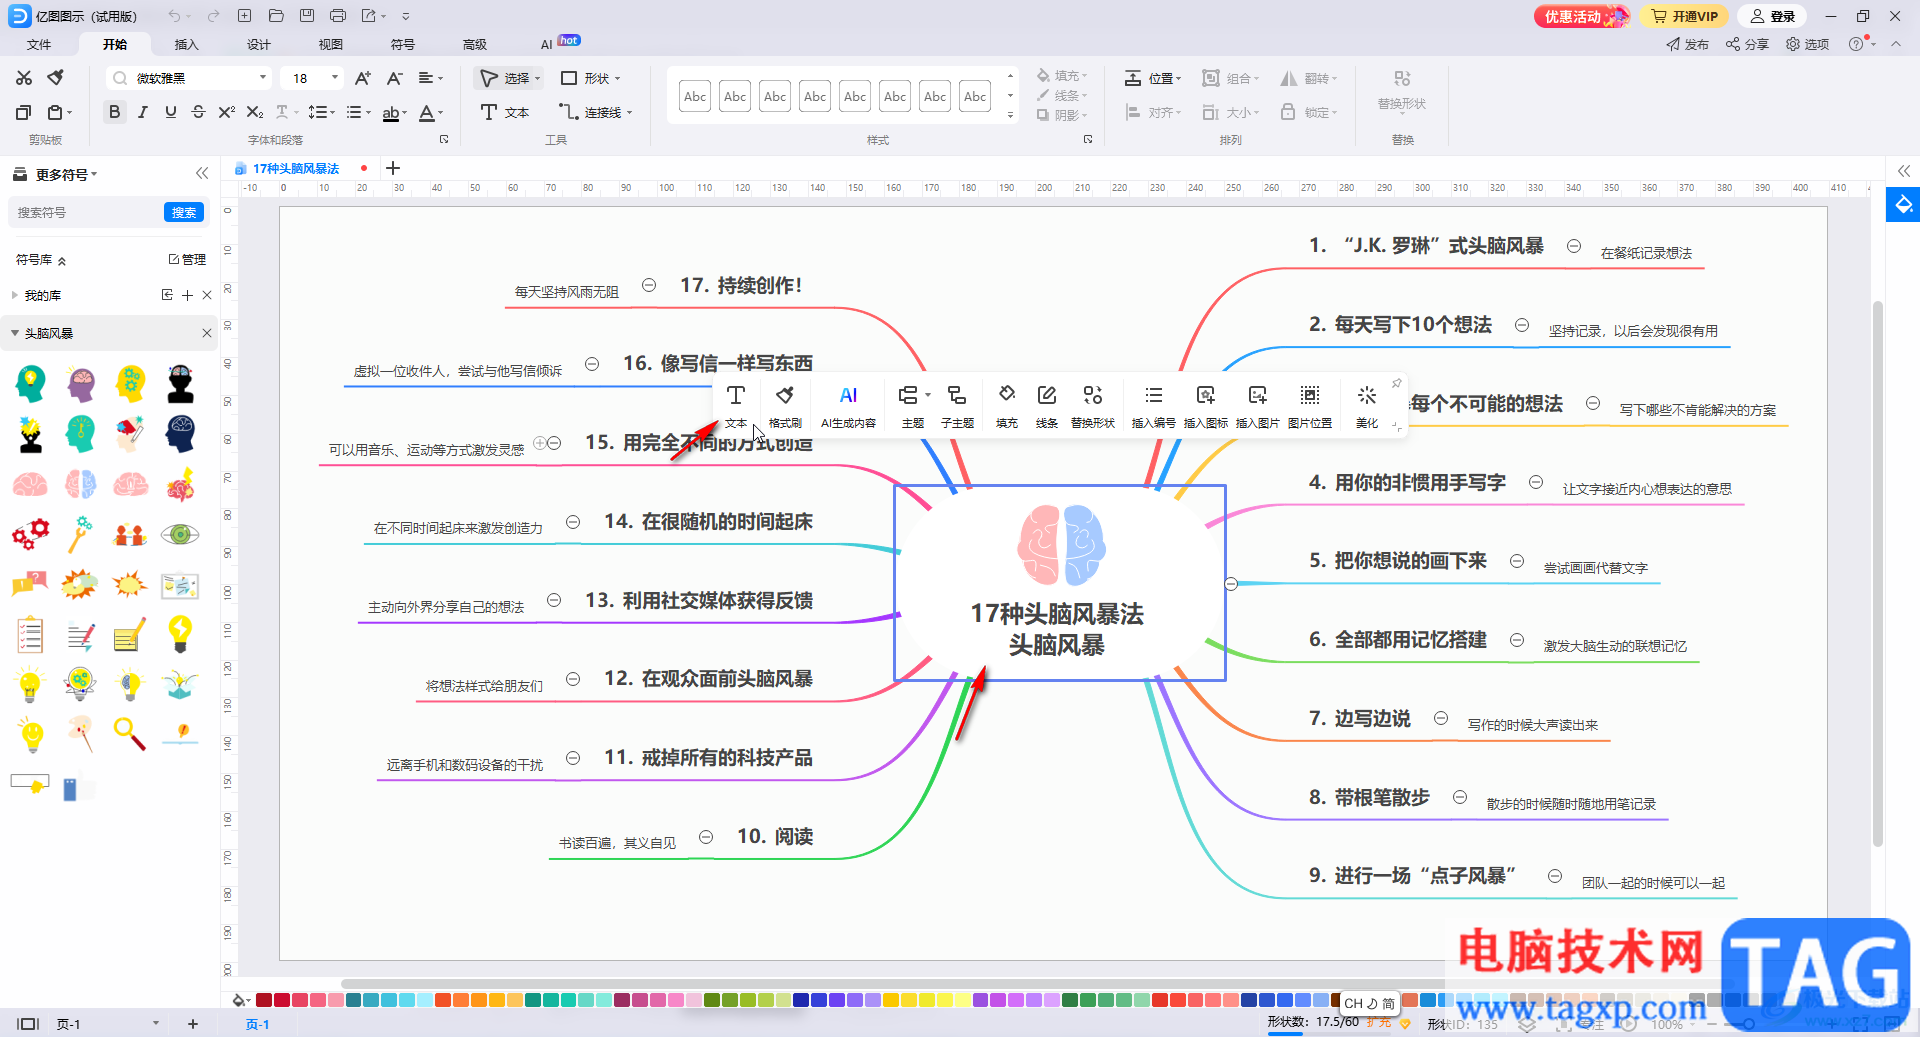Click Insert Picture tool
1920x1037 pixels.
[x=1258, y=406]
